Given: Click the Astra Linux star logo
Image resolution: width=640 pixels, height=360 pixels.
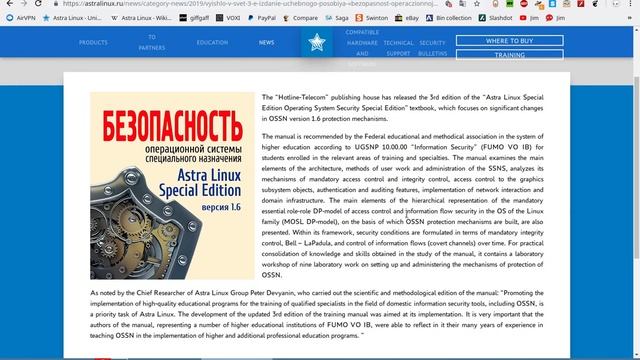Looking at the screenshot, I should click(317, 42).
